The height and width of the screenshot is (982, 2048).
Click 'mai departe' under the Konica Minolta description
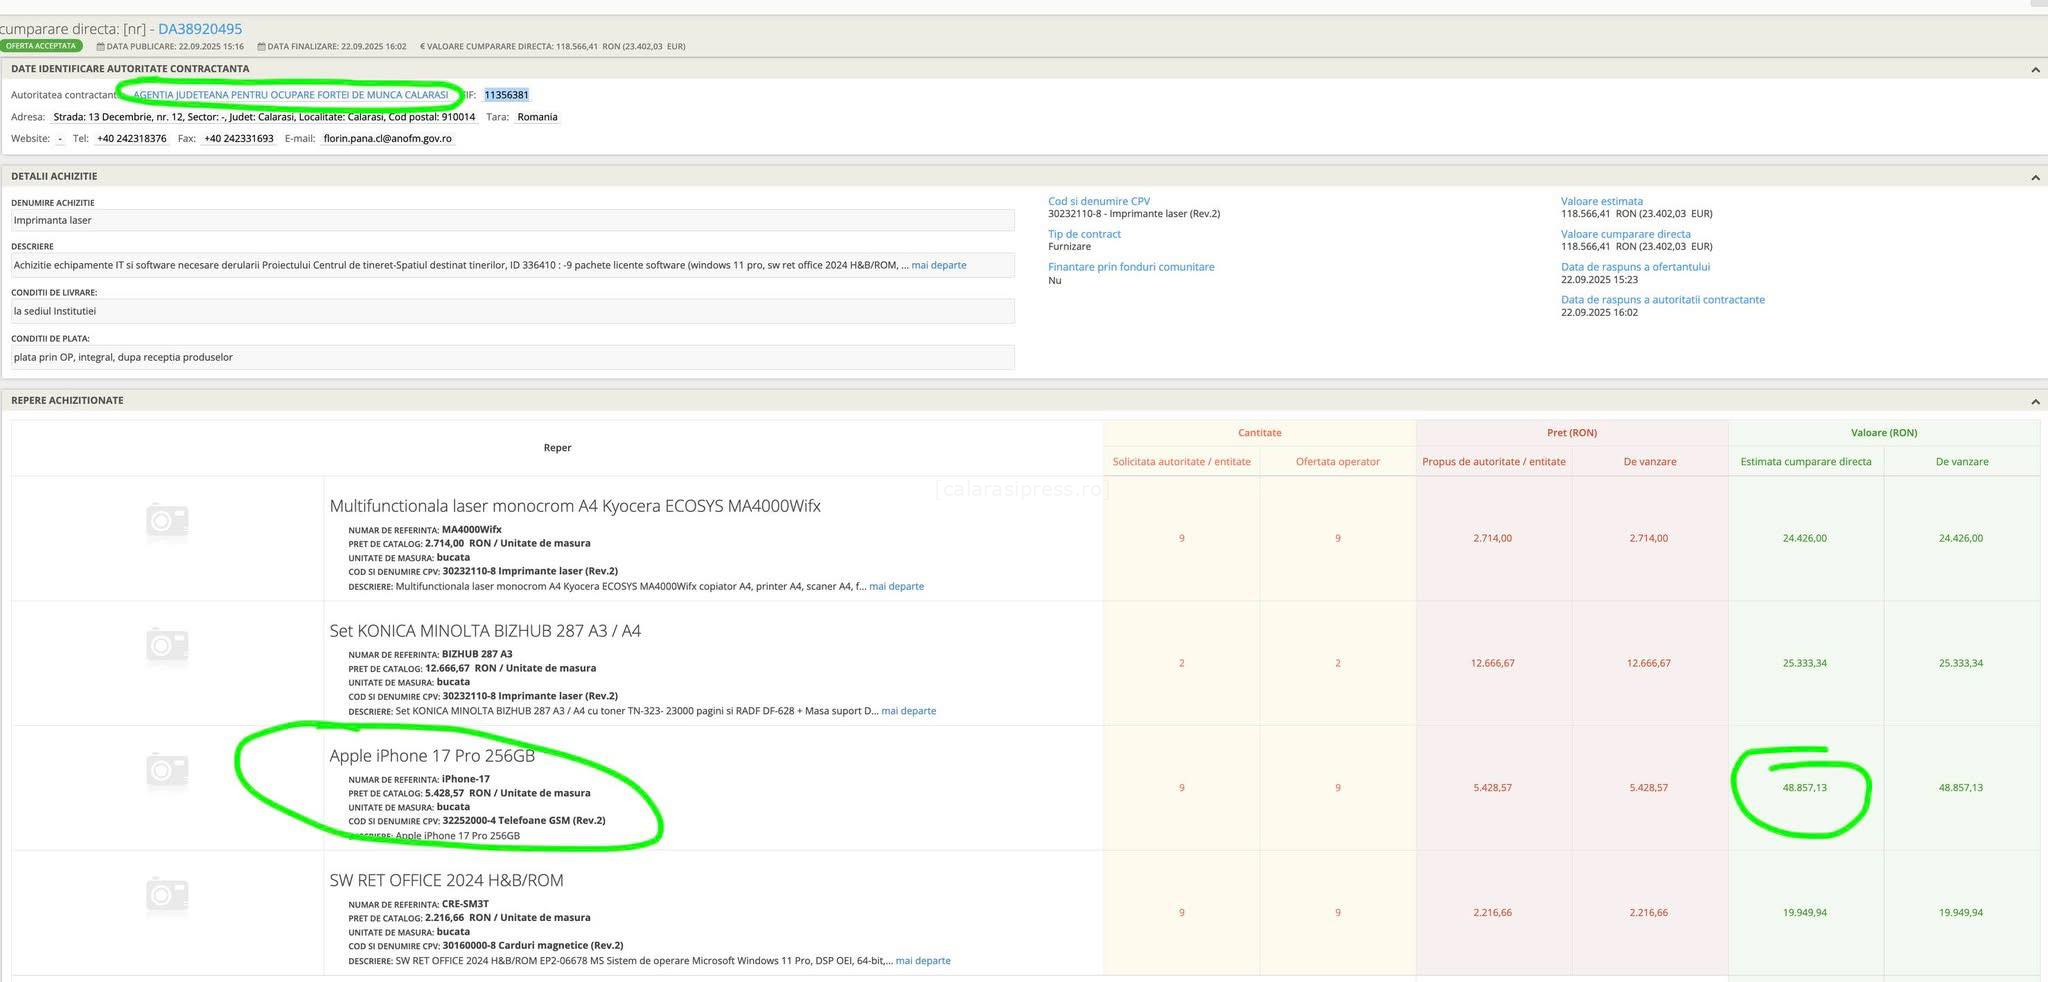pos(908,711)
